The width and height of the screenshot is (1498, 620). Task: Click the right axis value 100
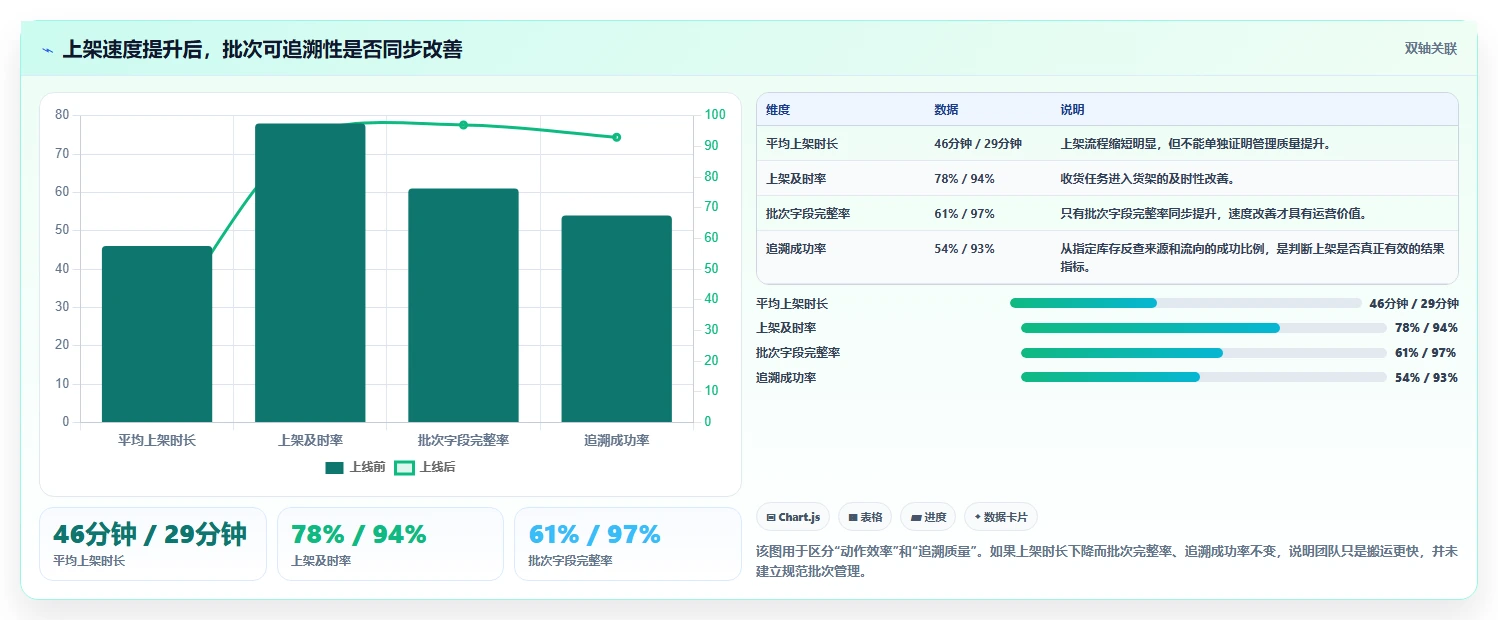714,115
